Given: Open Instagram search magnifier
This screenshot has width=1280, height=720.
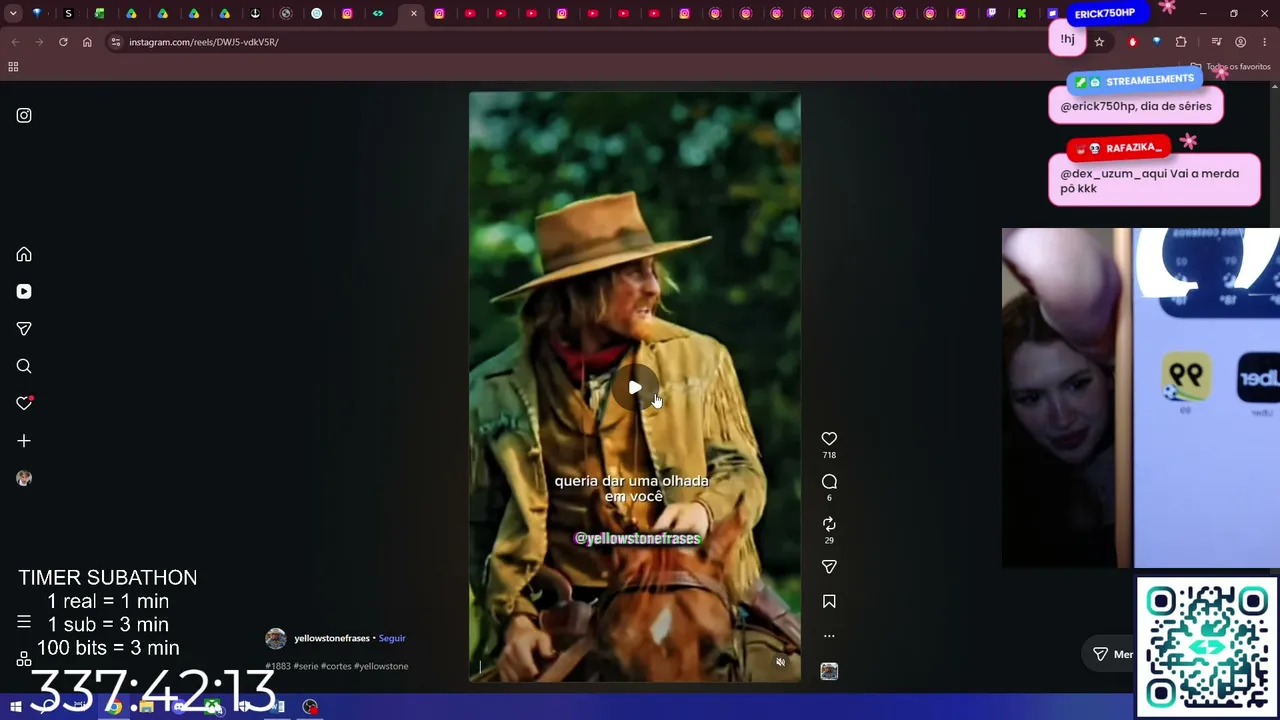Looking at the screenshot, I should (x=24, y=366).
